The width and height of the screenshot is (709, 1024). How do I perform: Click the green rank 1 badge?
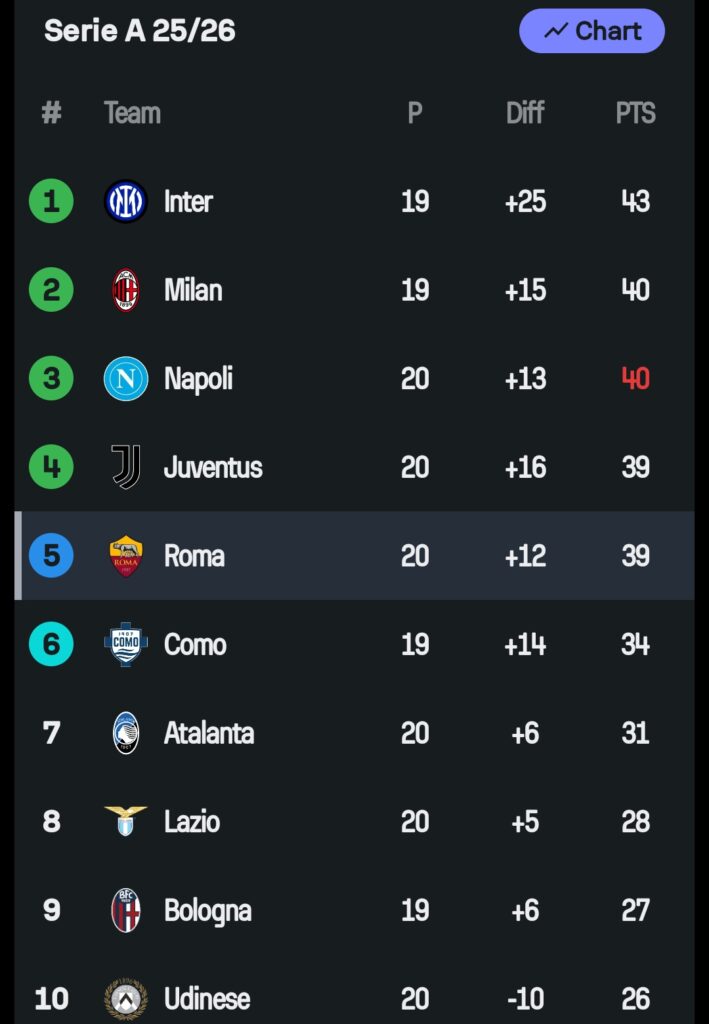point(51,201)
